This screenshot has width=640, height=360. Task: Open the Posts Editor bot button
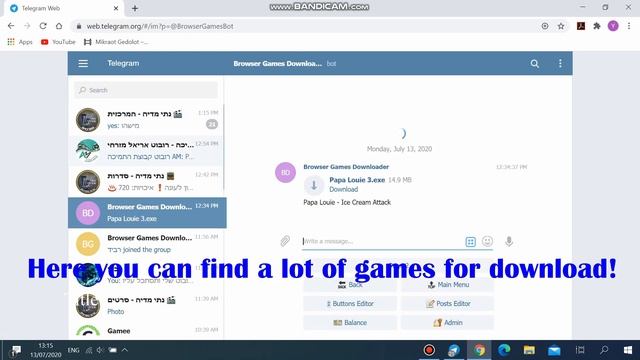pos(447,304)
